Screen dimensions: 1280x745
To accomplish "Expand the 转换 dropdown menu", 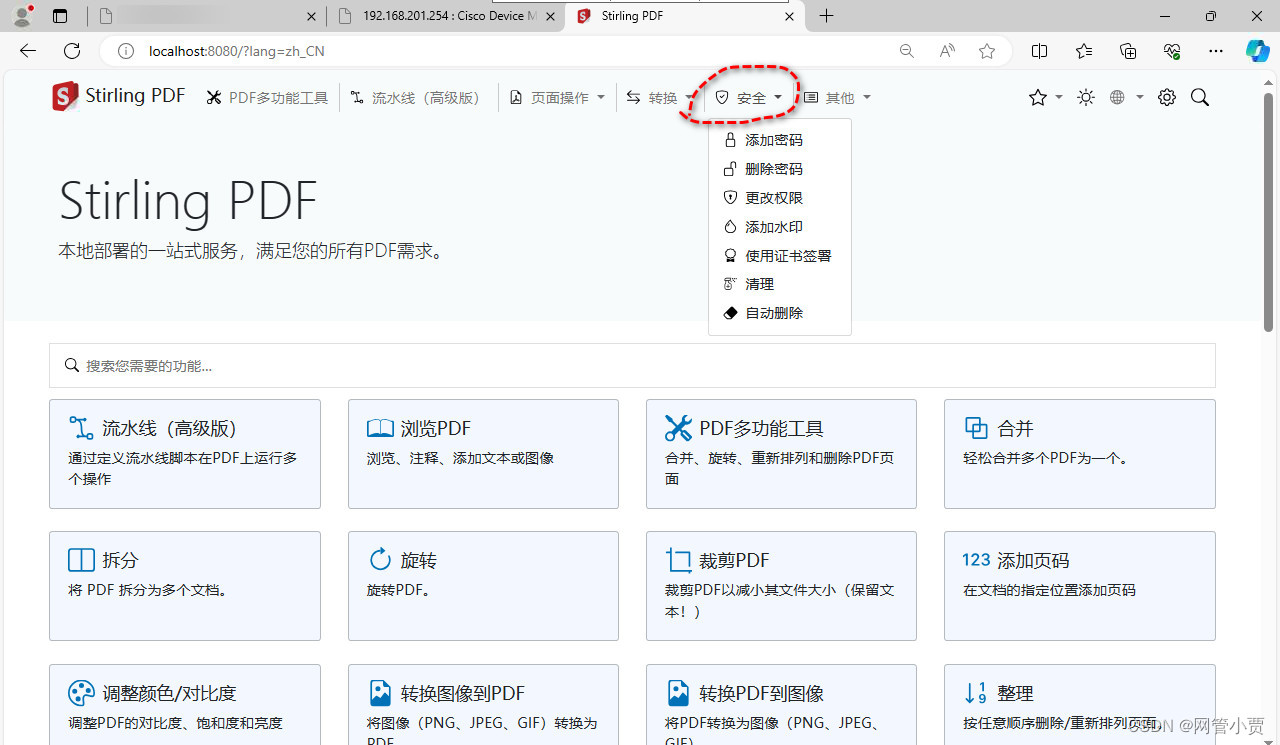I will point(659,98).
